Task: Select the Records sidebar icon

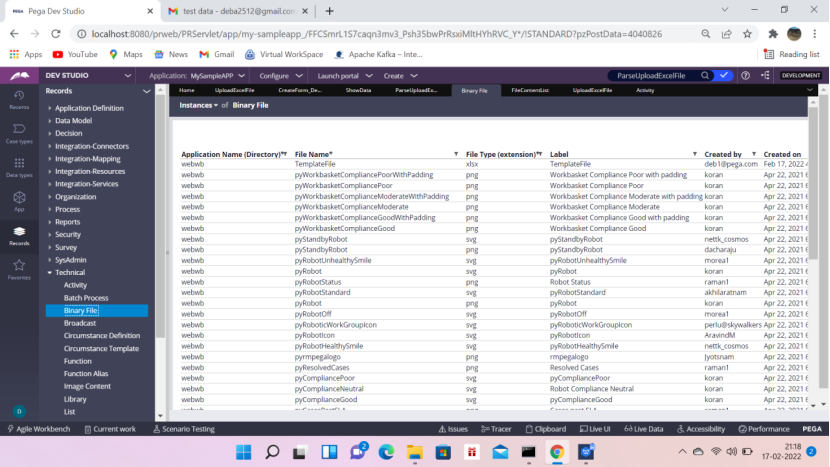Action: [19, 236]
